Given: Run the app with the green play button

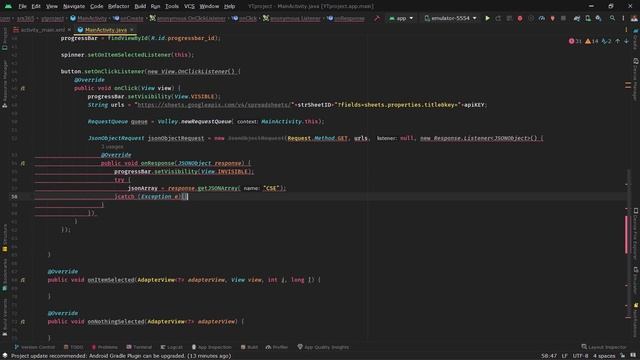Looking at the screenshot, I should pyautogui.click(x=487, y=18).
